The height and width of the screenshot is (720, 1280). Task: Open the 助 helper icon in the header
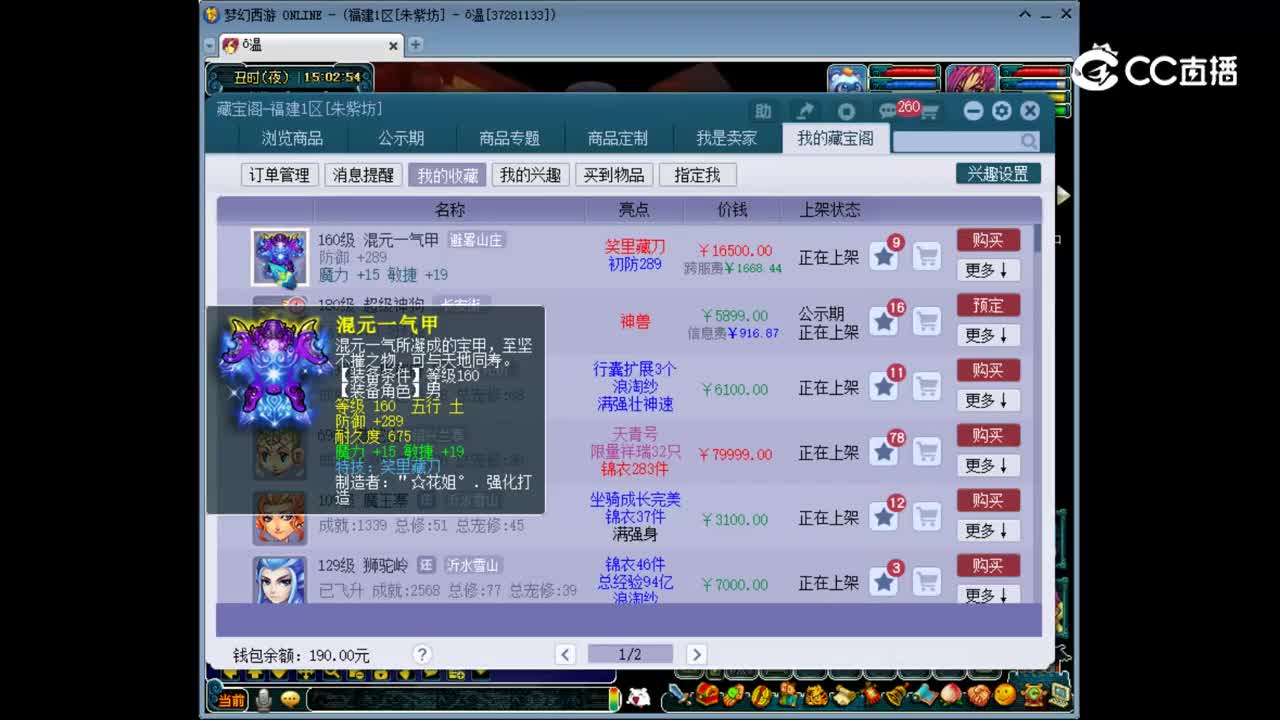(x=763, y=111)
